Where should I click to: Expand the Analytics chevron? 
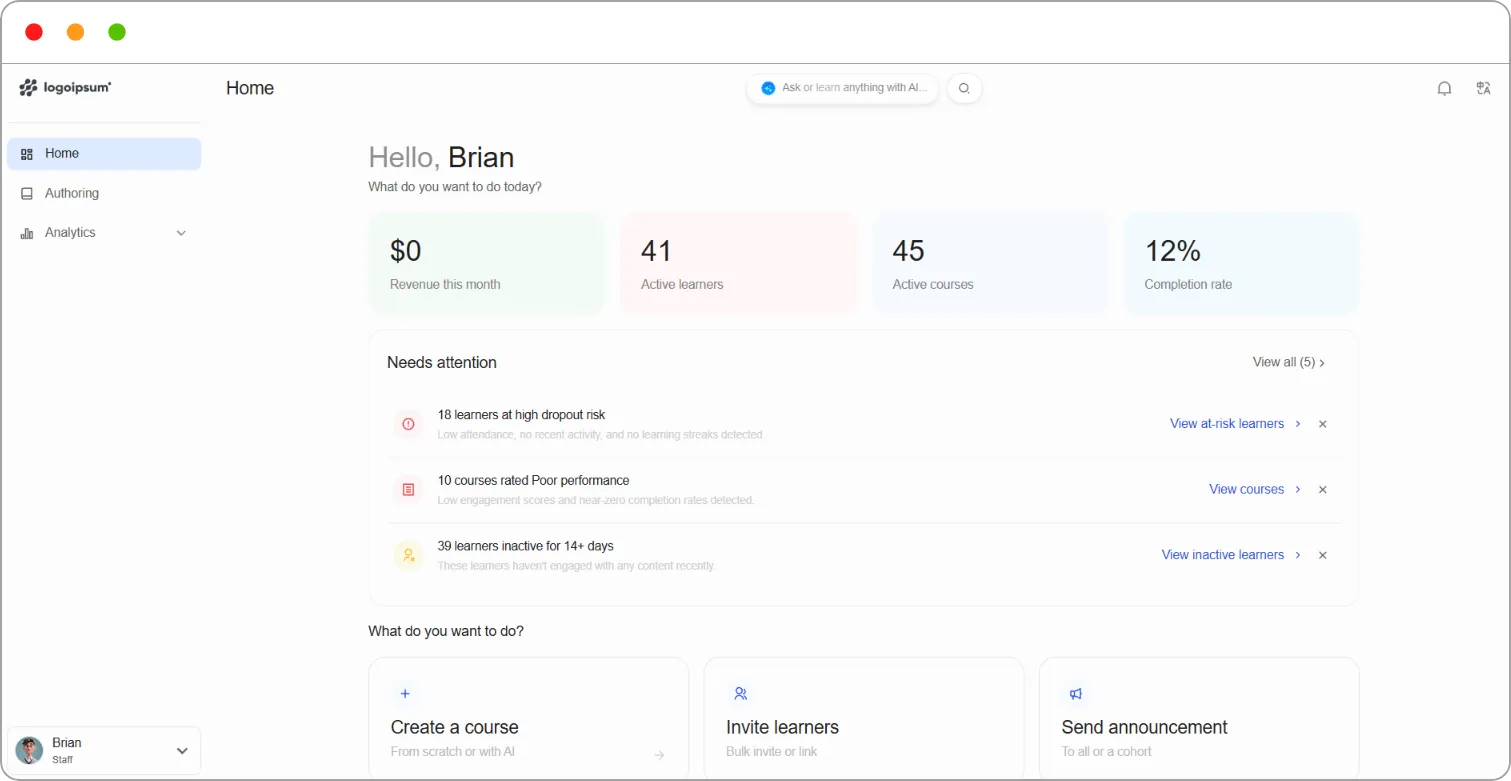(x=181, y=233)
